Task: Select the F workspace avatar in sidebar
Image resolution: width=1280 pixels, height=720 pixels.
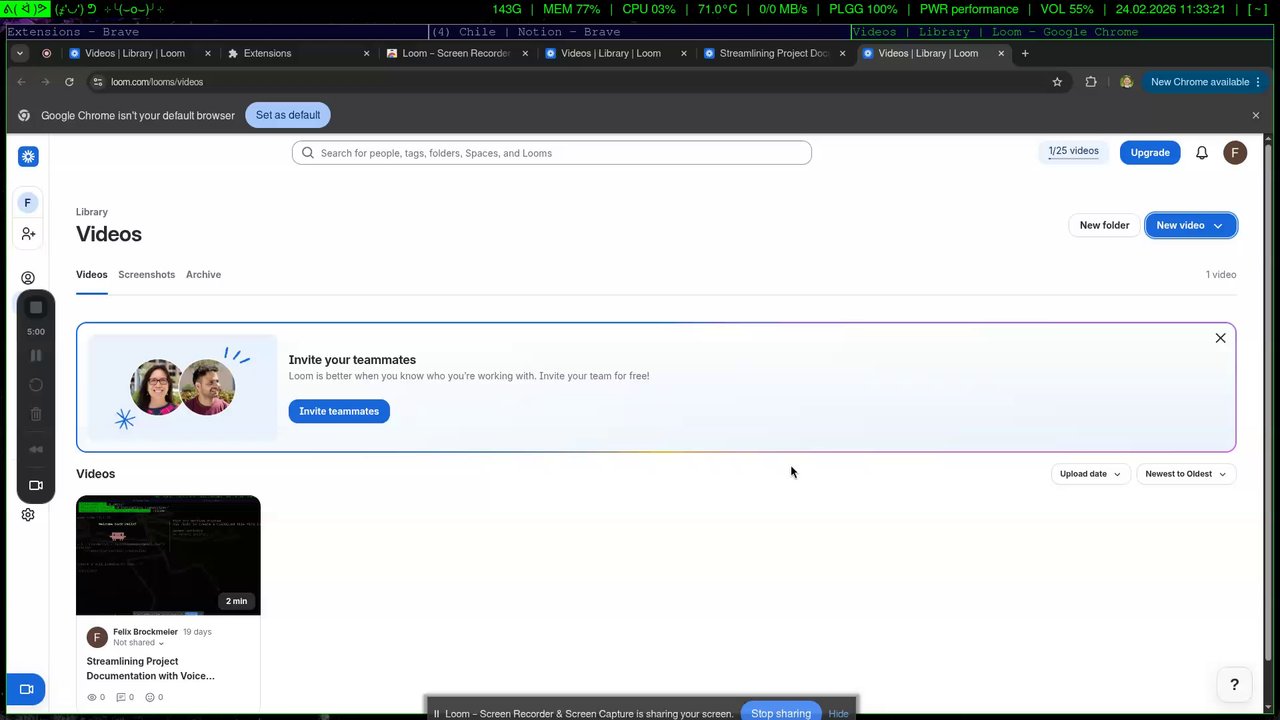Action: [28, 203]
